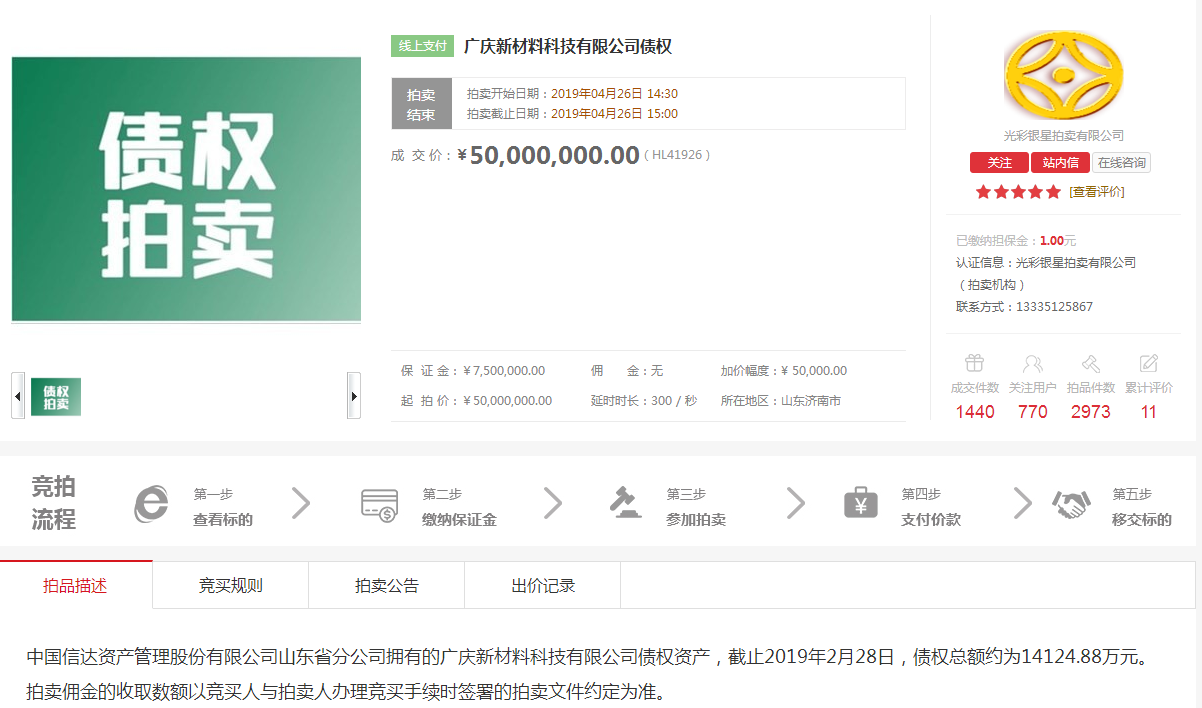
Task: Switch to 竞买规则 tab
Action: tap(231, 585)
